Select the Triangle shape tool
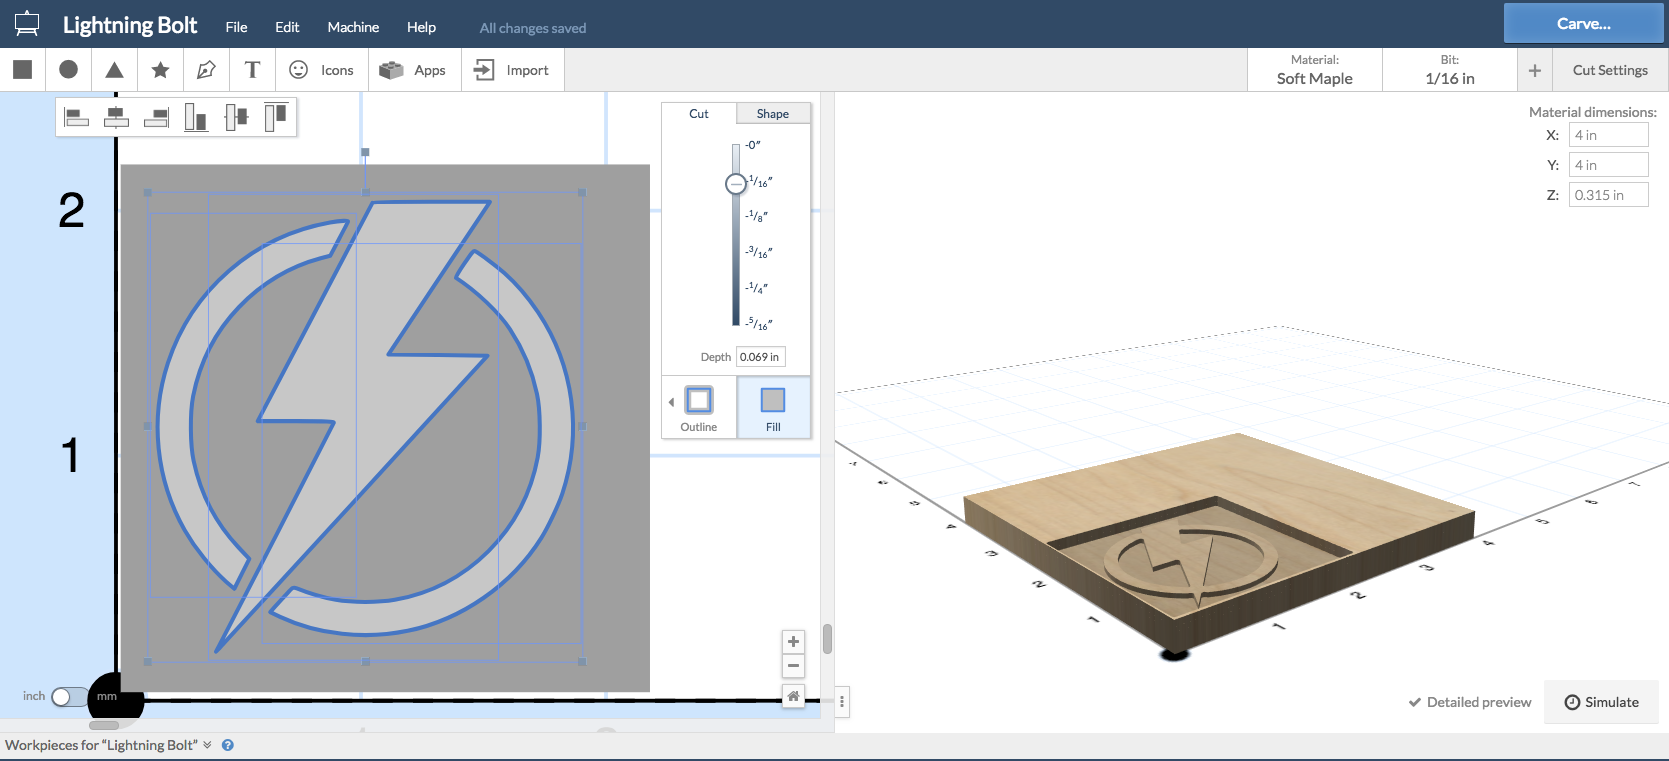1669x761 pixels. (x=114, y=69)
